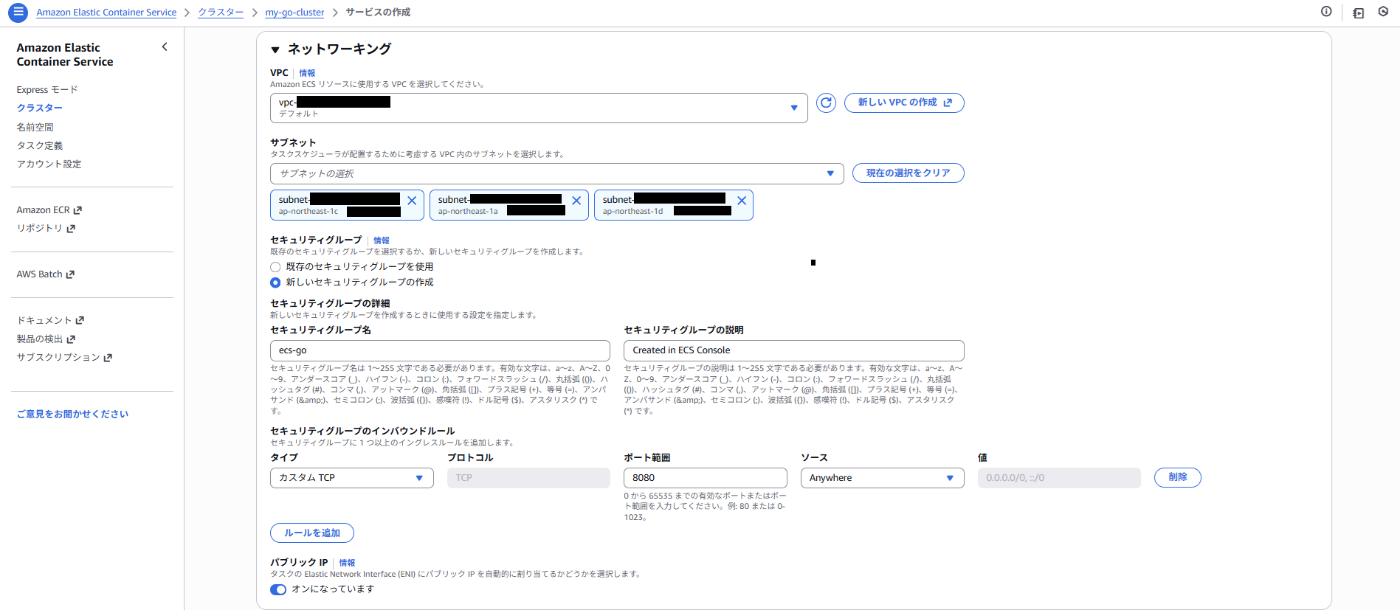The width and height of the screenshot is (1400, 610).
Task: Remove the ap-northeast-1c subnet chip
Action: click(x=412, y=200)
